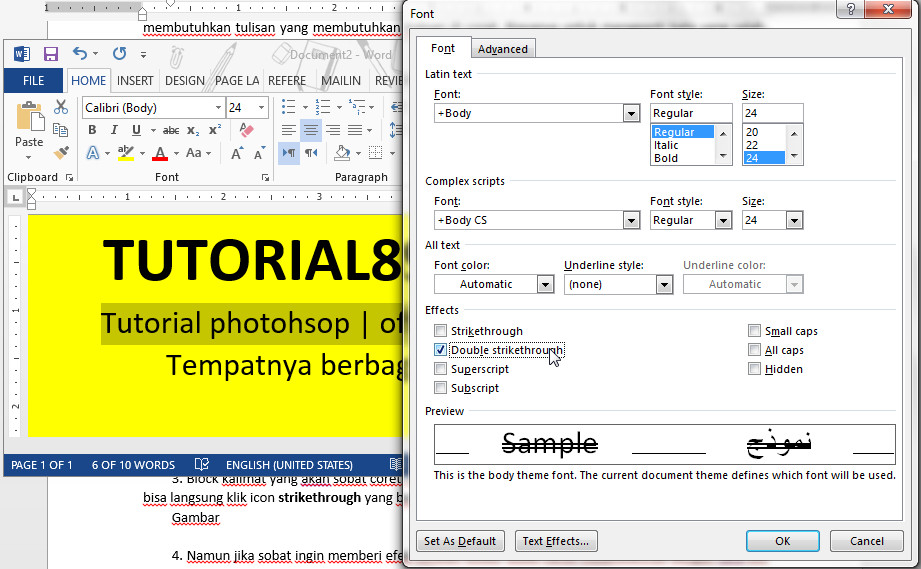Screen dimensions: 921x569
Task: Enable the Superscript checkbox in Font dialog
Action: click(441, 368)
